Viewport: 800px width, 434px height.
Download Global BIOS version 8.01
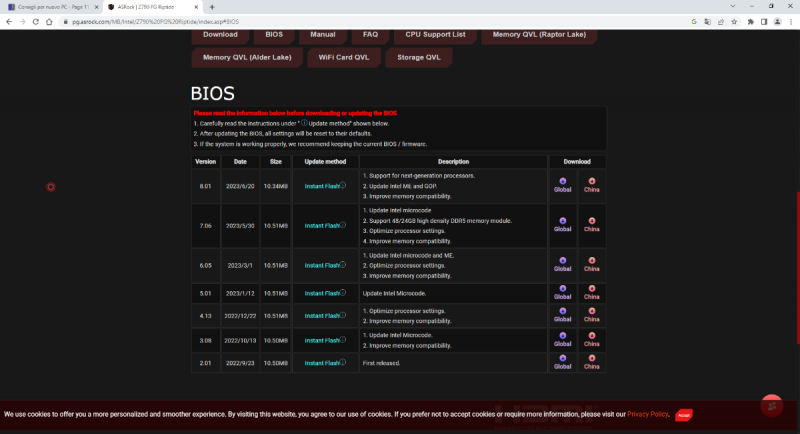562,185
